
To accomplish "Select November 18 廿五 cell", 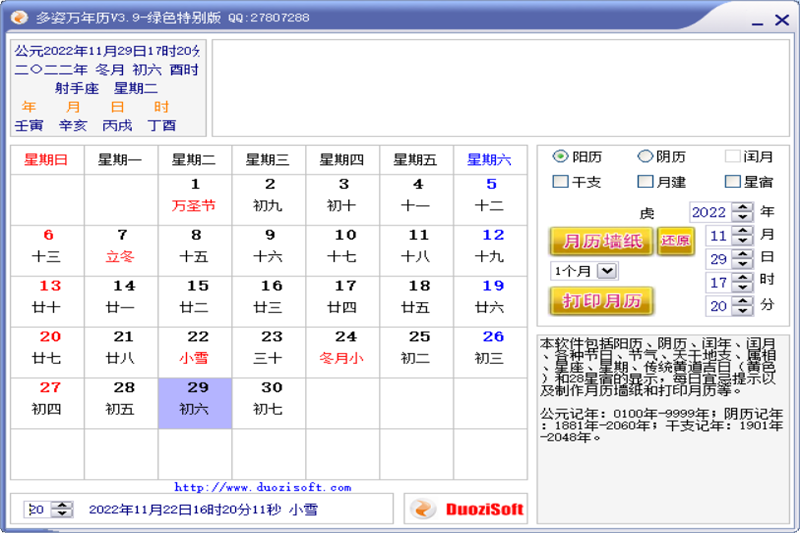I will click(x=416, y=301).
